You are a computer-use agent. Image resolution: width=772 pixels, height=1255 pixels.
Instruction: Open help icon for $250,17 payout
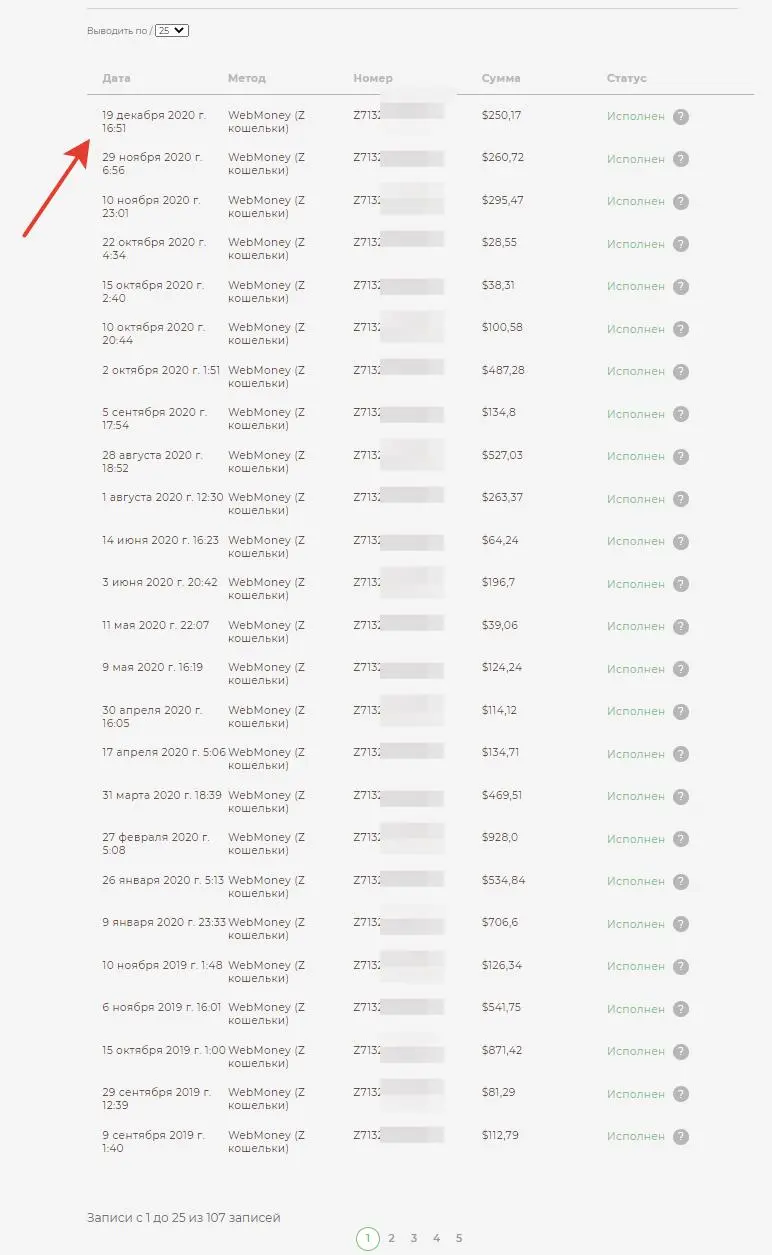coord(681,116)
